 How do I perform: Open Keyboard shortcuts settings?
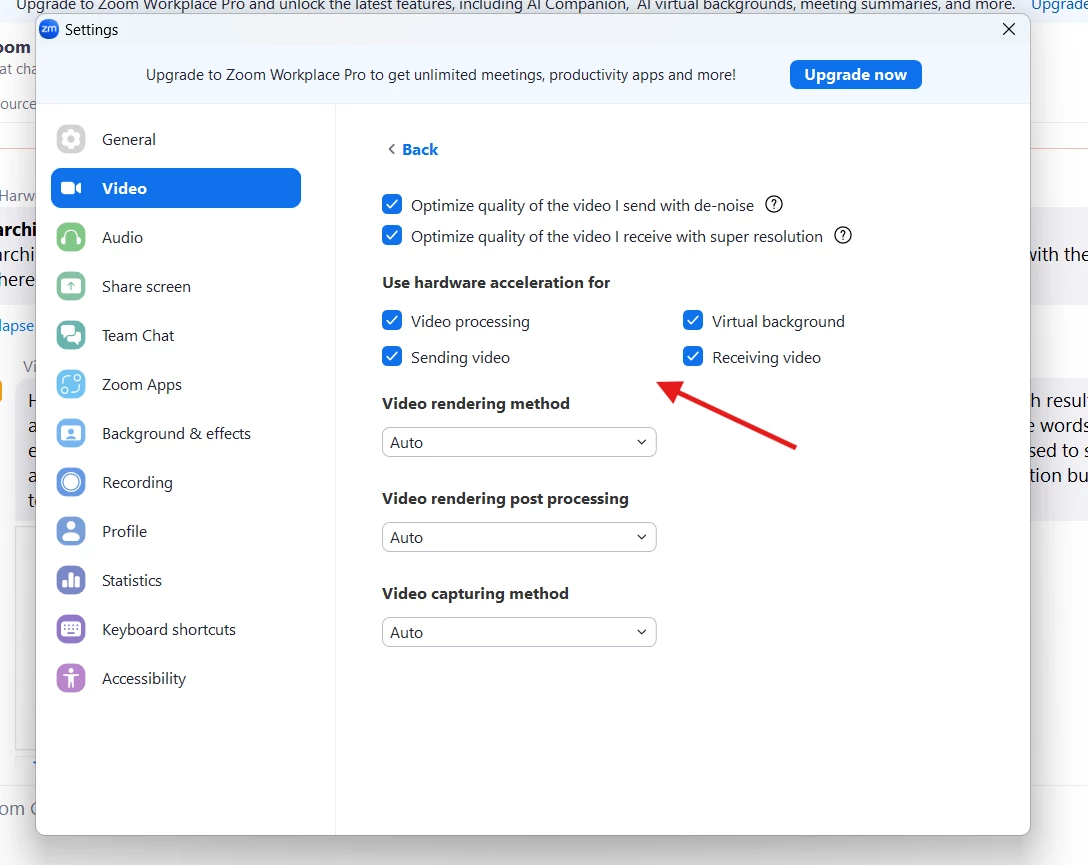(x=176, y=629)
